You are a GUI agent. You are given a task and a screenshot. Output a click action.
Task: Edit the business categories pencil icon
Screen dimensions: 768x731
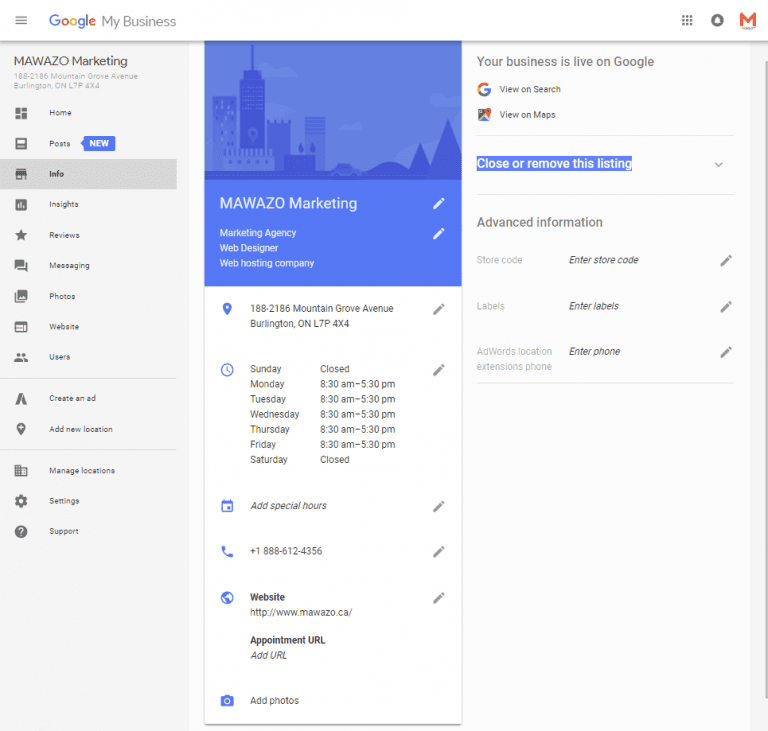pyautogui.click(x=438, y=234)
